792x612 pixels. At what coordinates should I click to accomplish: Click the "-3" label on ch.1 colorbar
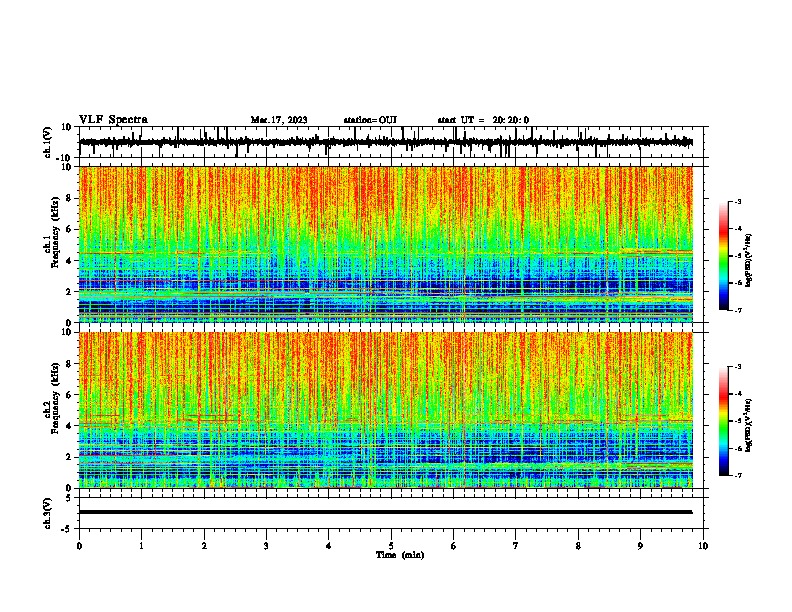pos(738,202)
